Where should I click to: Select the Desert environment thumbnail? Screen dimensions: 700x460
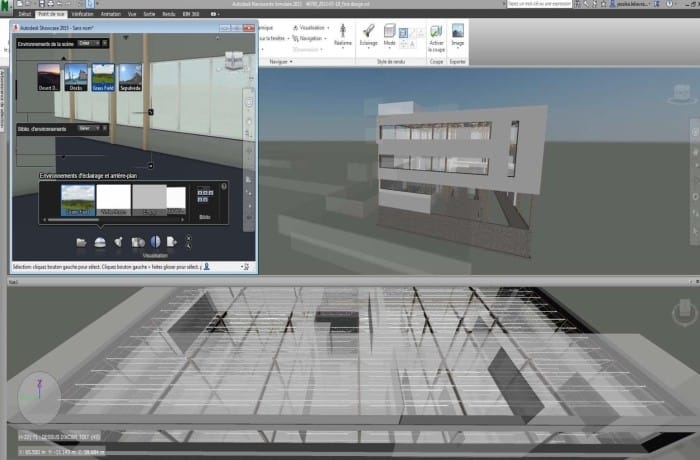(49, 77)
